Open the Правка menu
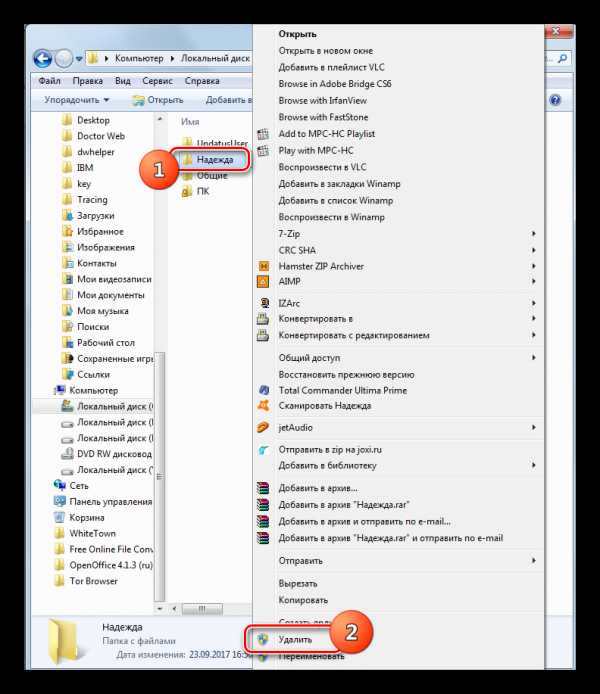Image resolution: width=600 pixels, height=694 pixels. click(88, 81)
